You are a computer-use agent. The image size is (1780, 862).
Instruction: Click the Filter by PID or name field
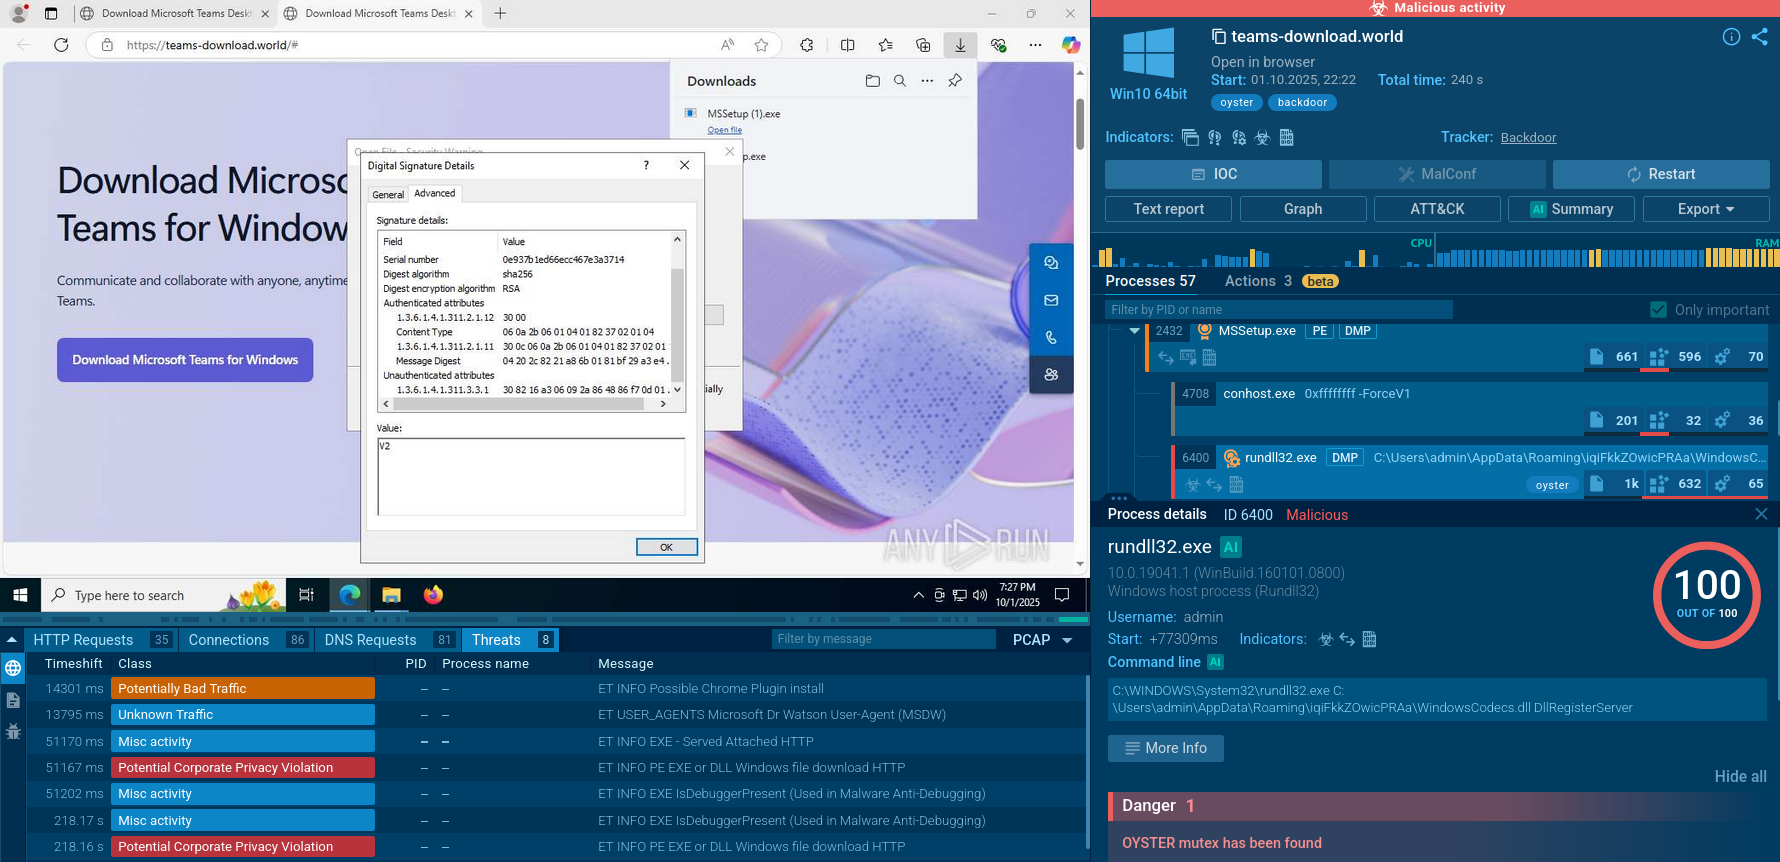coord(1278,310)
